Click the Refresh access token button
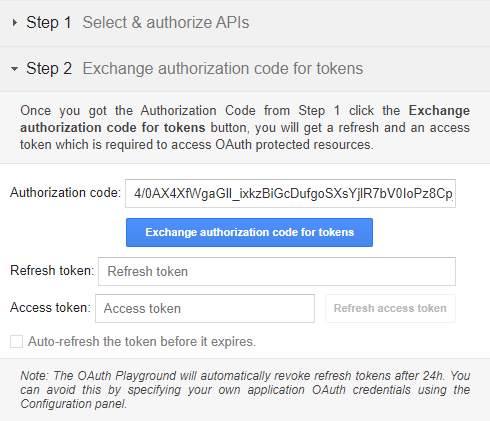This screenshot has height=421, width=490. (390, 308)
